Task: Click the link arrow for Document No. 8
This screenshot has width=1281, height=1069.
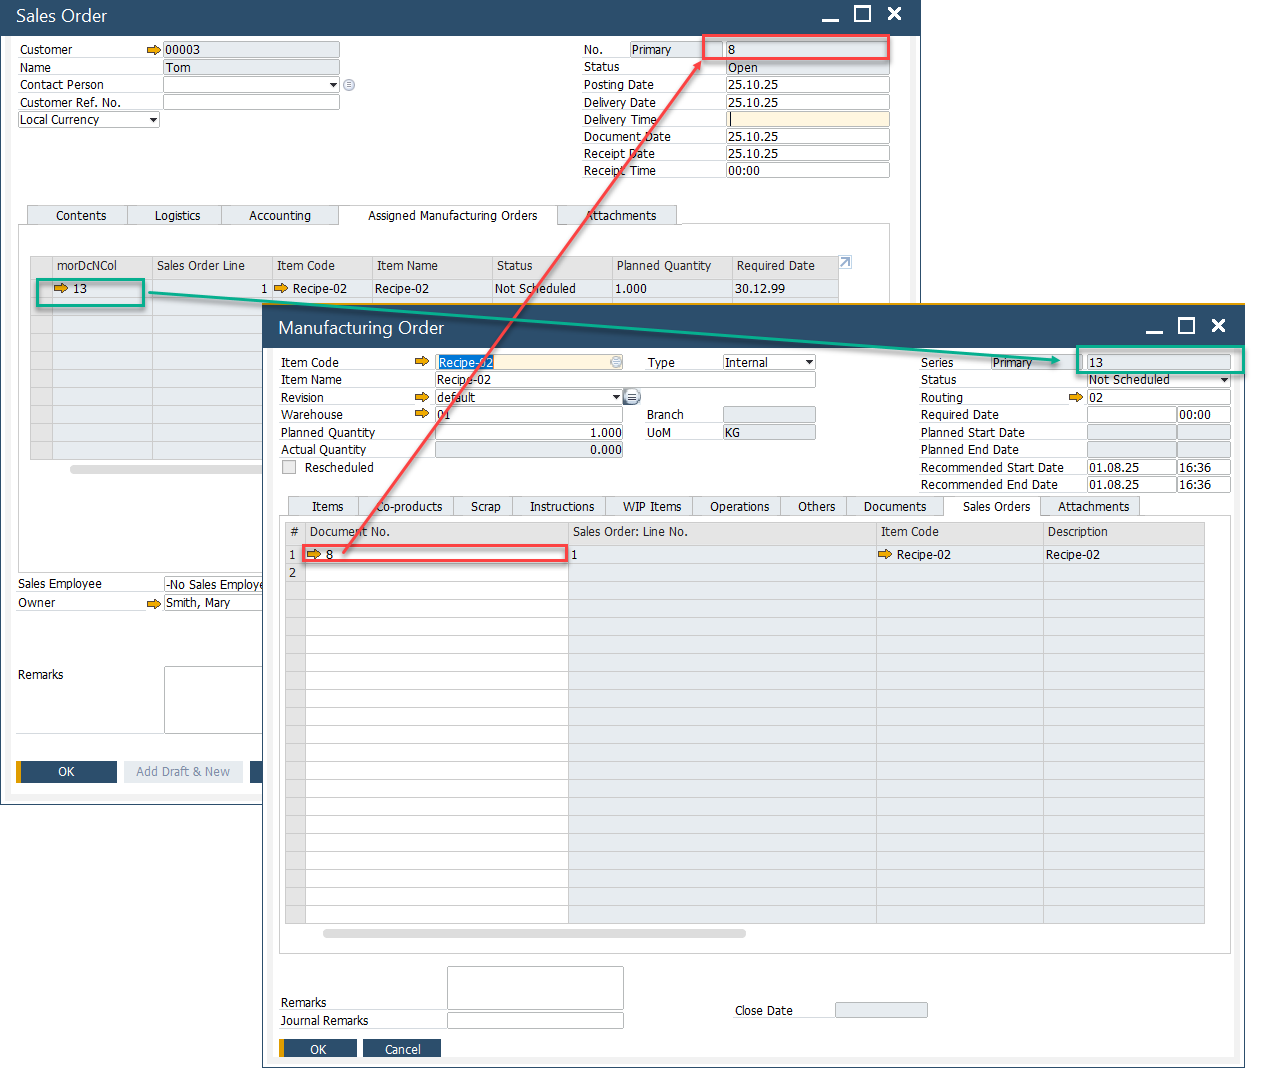Action: point(314,554)
